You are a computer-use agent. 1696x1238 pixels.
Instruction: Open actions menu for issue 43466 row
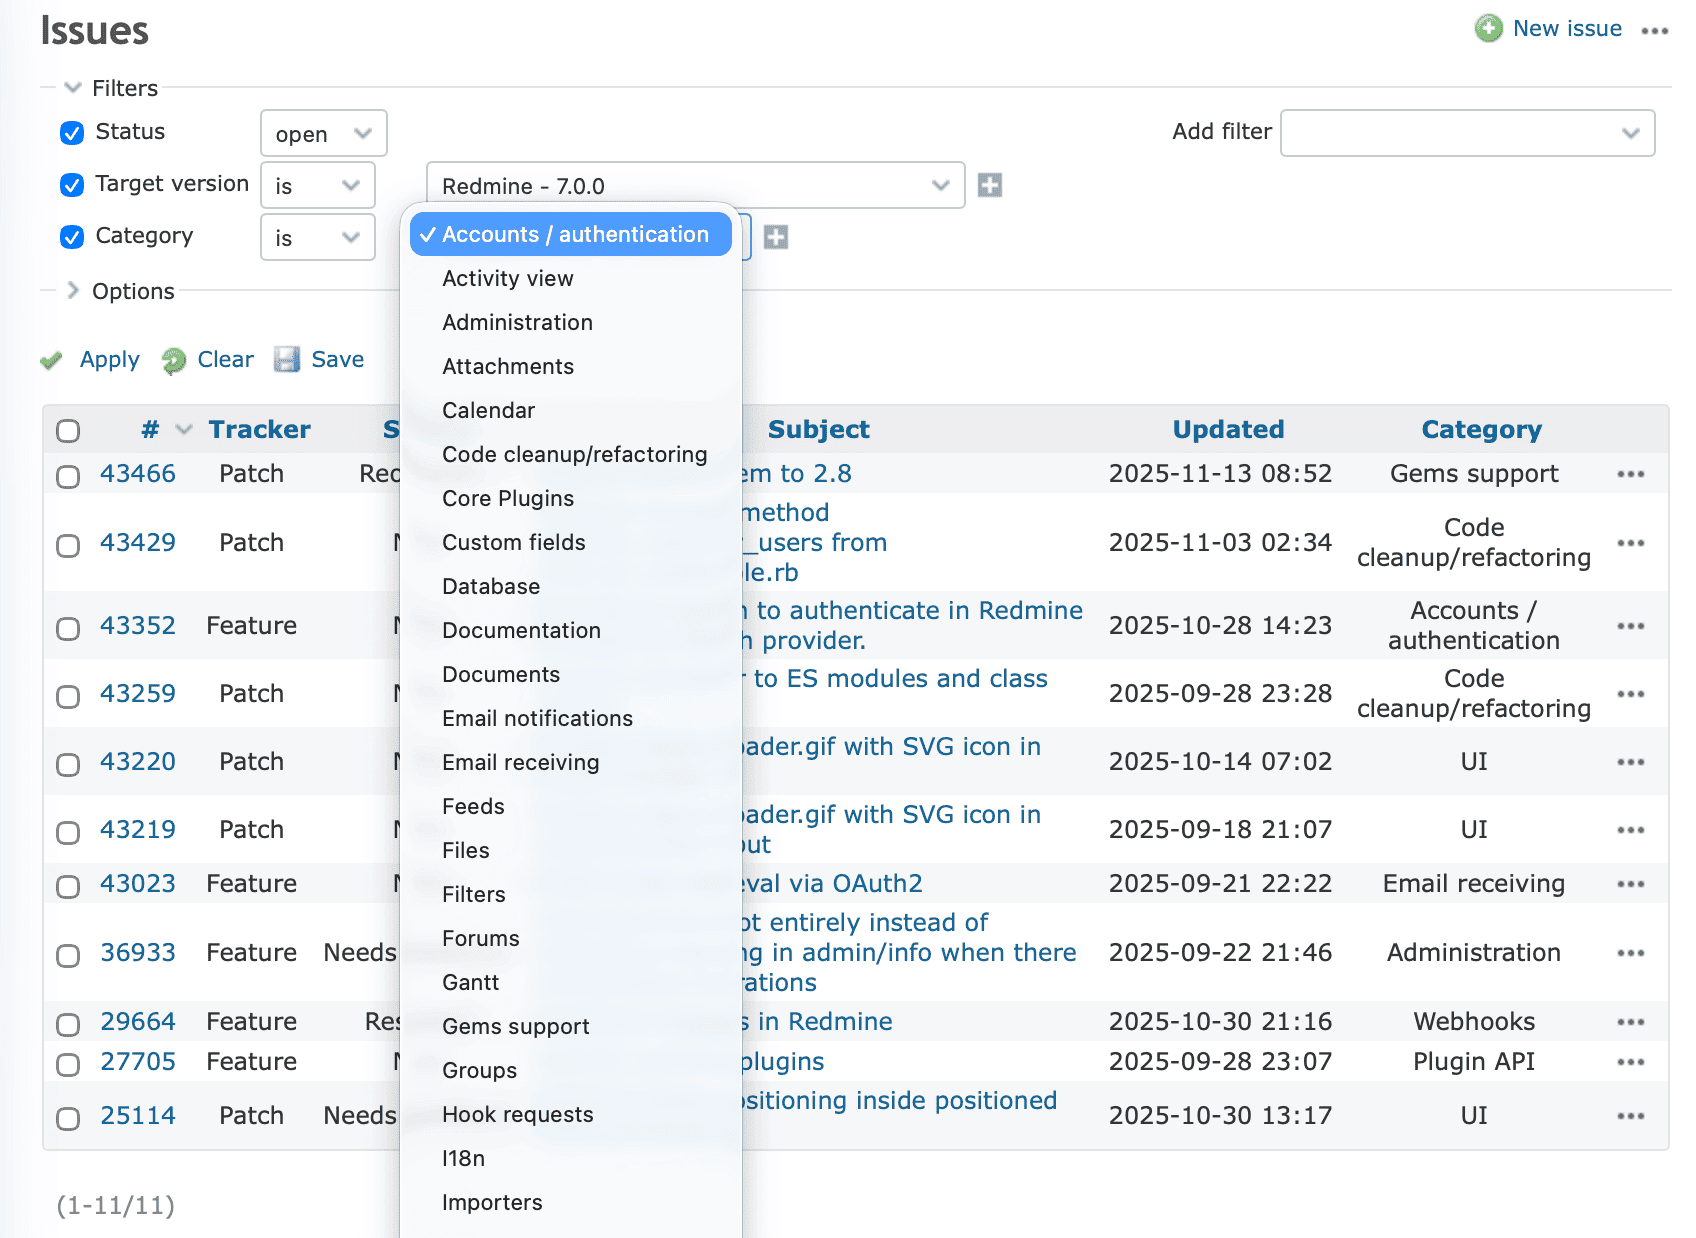coord(1630,474)
